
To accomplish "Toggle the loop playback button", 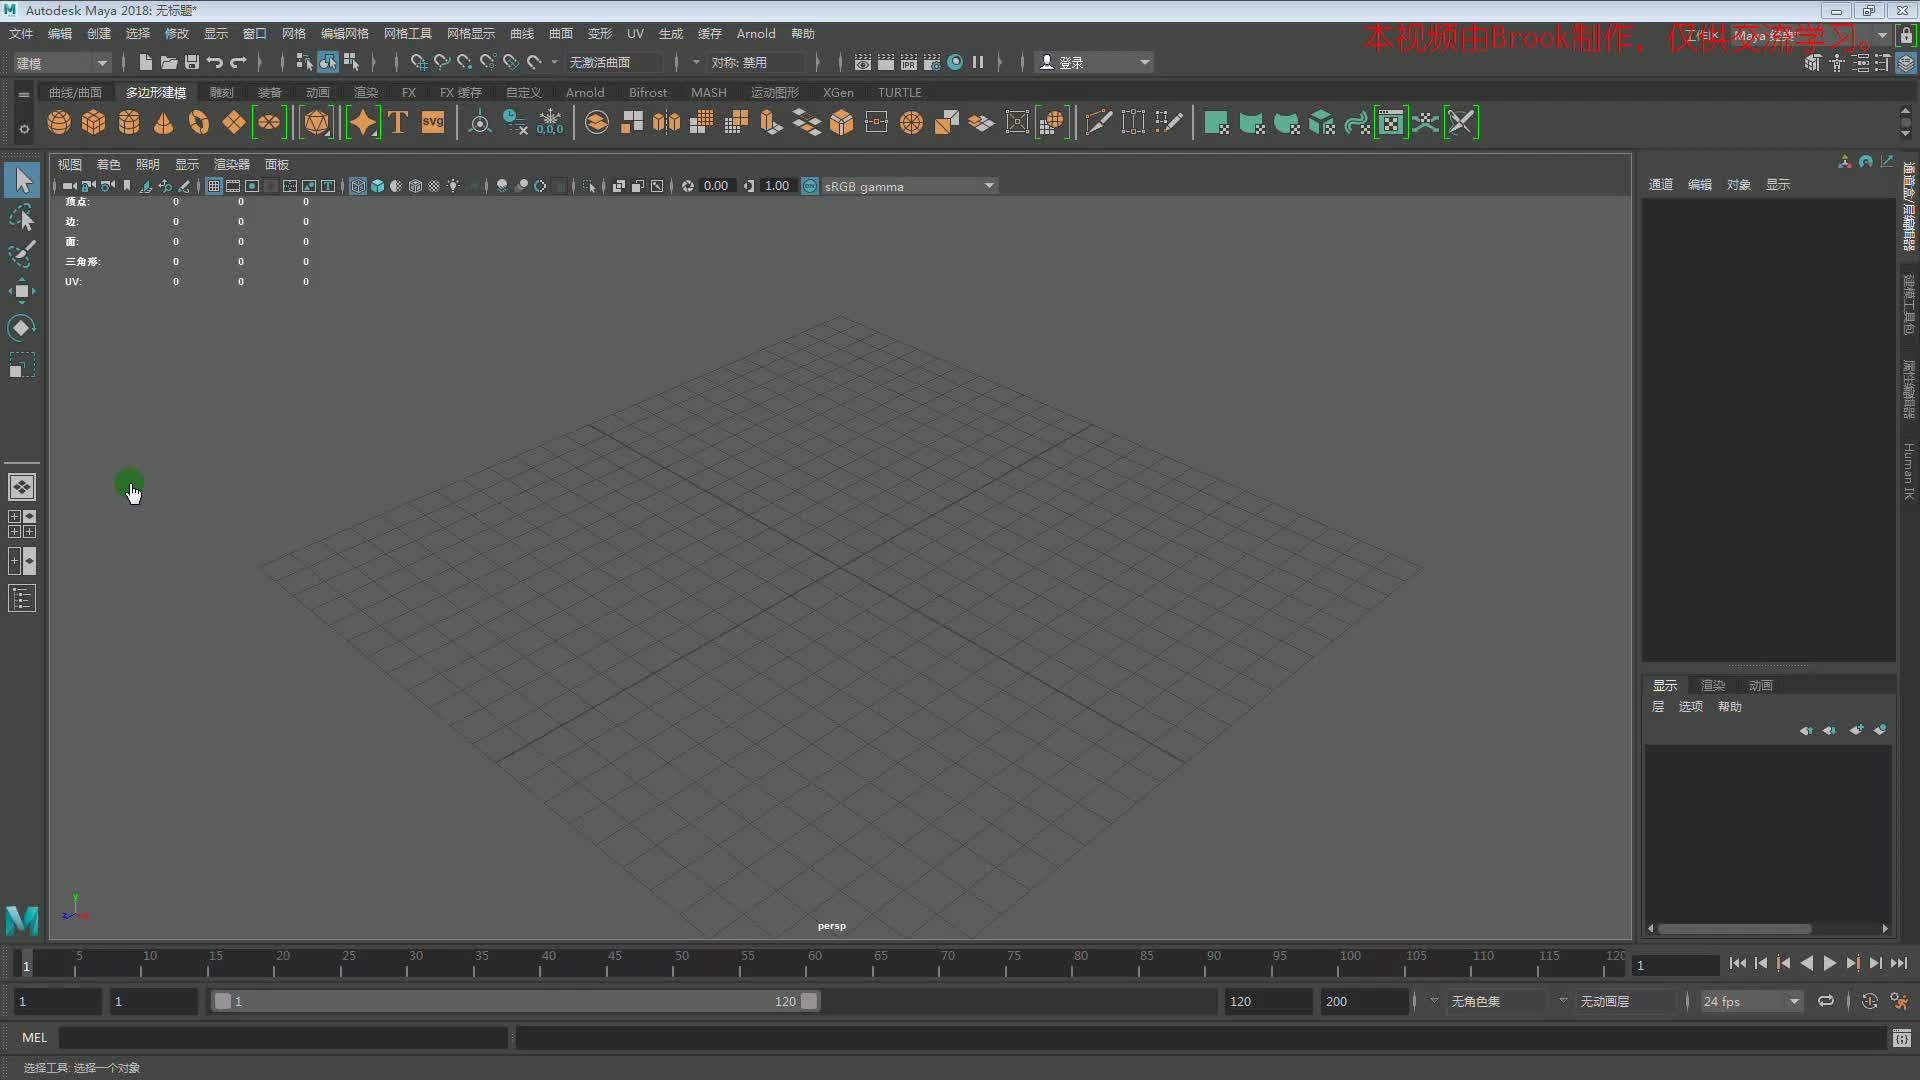I will [1826, 1001].
